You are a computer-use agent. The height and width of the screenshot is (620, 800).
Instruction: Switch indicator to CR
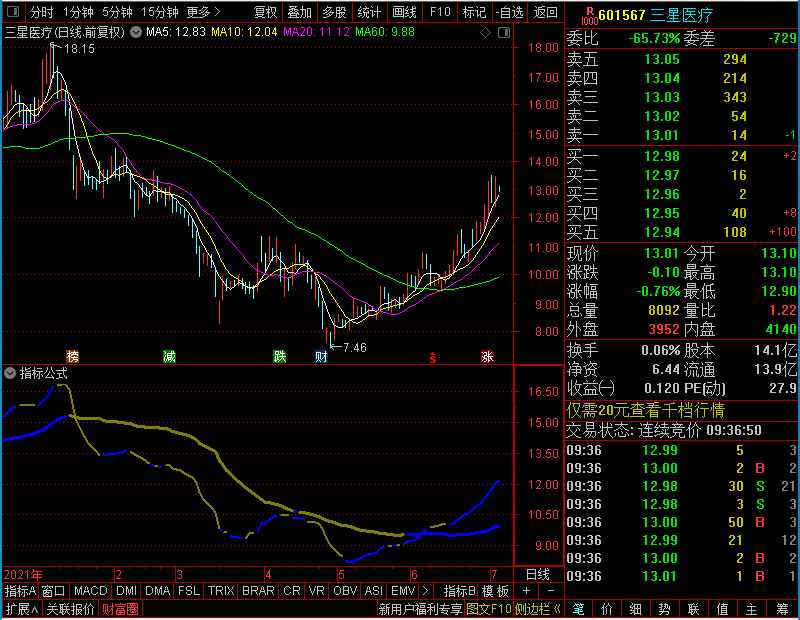pyautogui.click(x=292, y=591)
